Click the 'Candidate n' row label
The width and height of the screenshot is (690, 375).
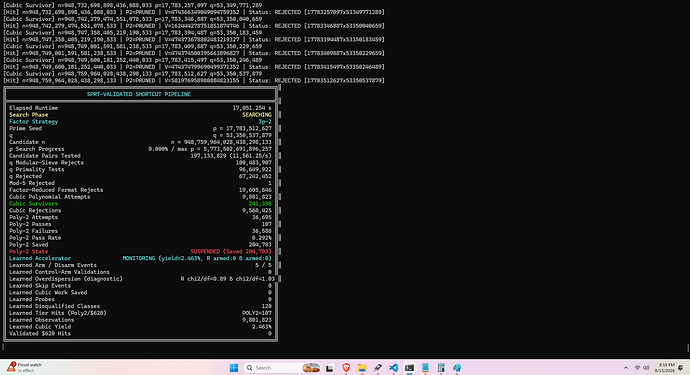coord(27,142)
